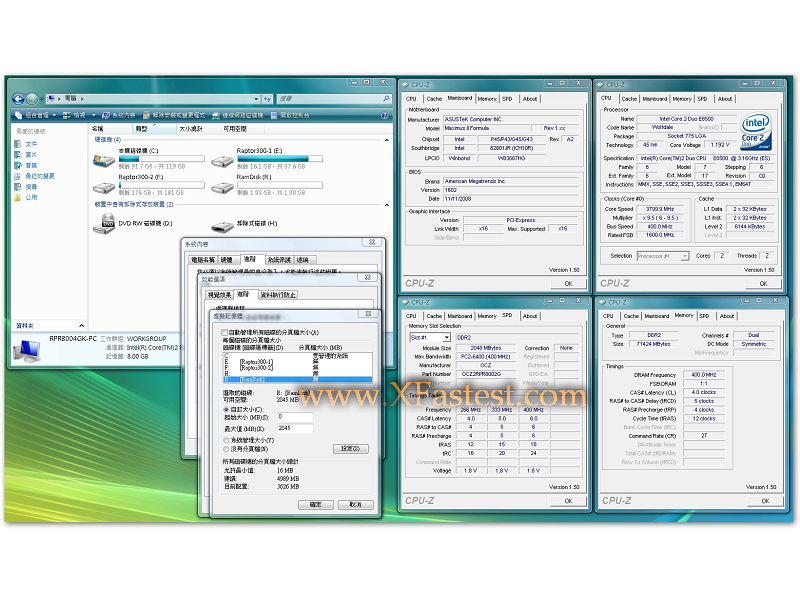This screenshot has height=600, width=800.
Task: Click OK in the CPU-Z Mainboard window
Action: point(568,284)
